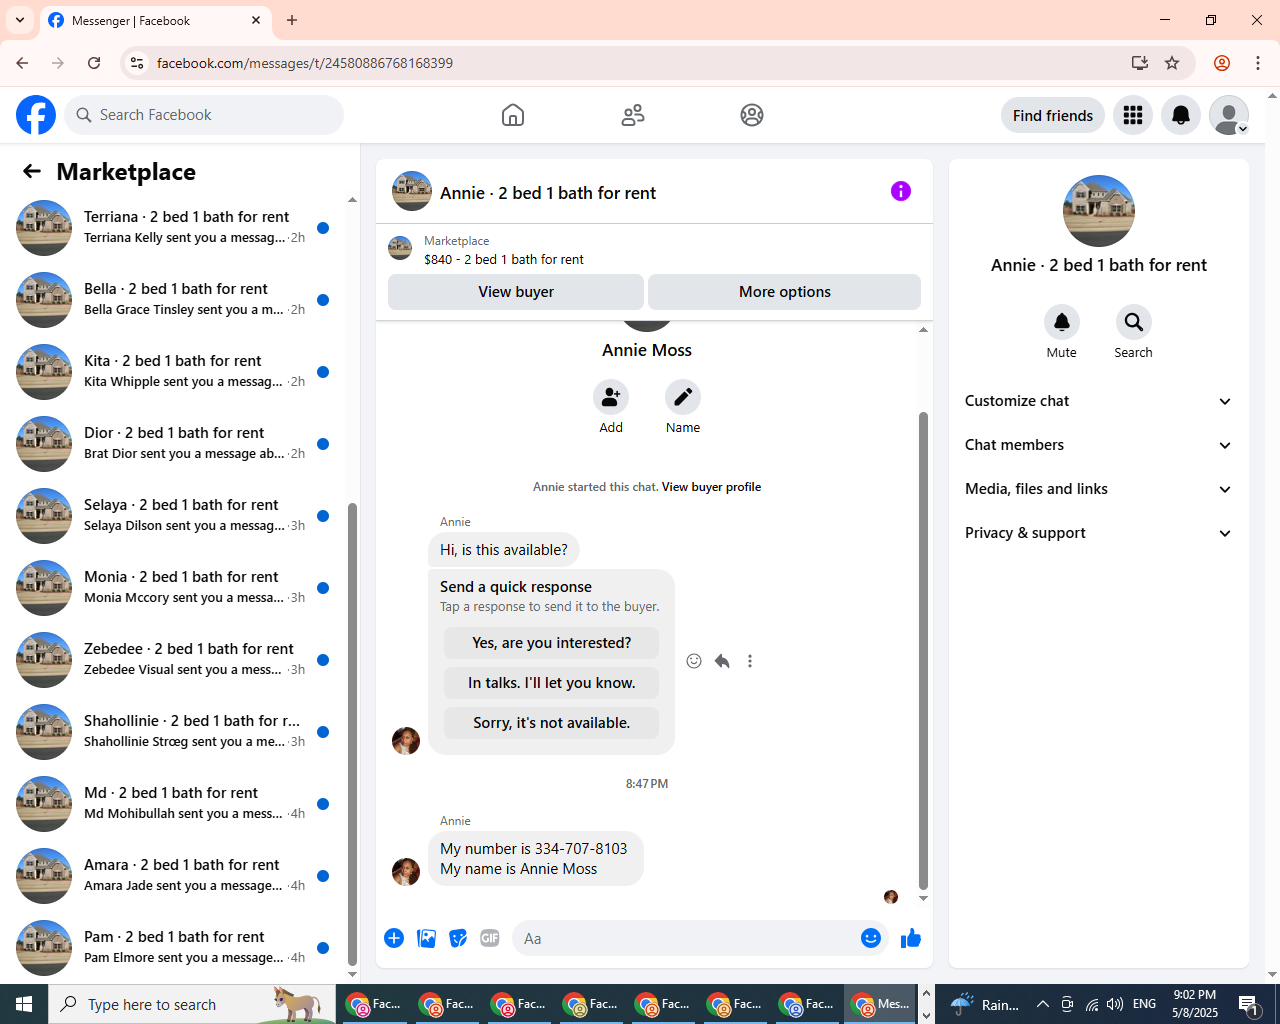
Task: Open a new browser tab
Action: 292,20
